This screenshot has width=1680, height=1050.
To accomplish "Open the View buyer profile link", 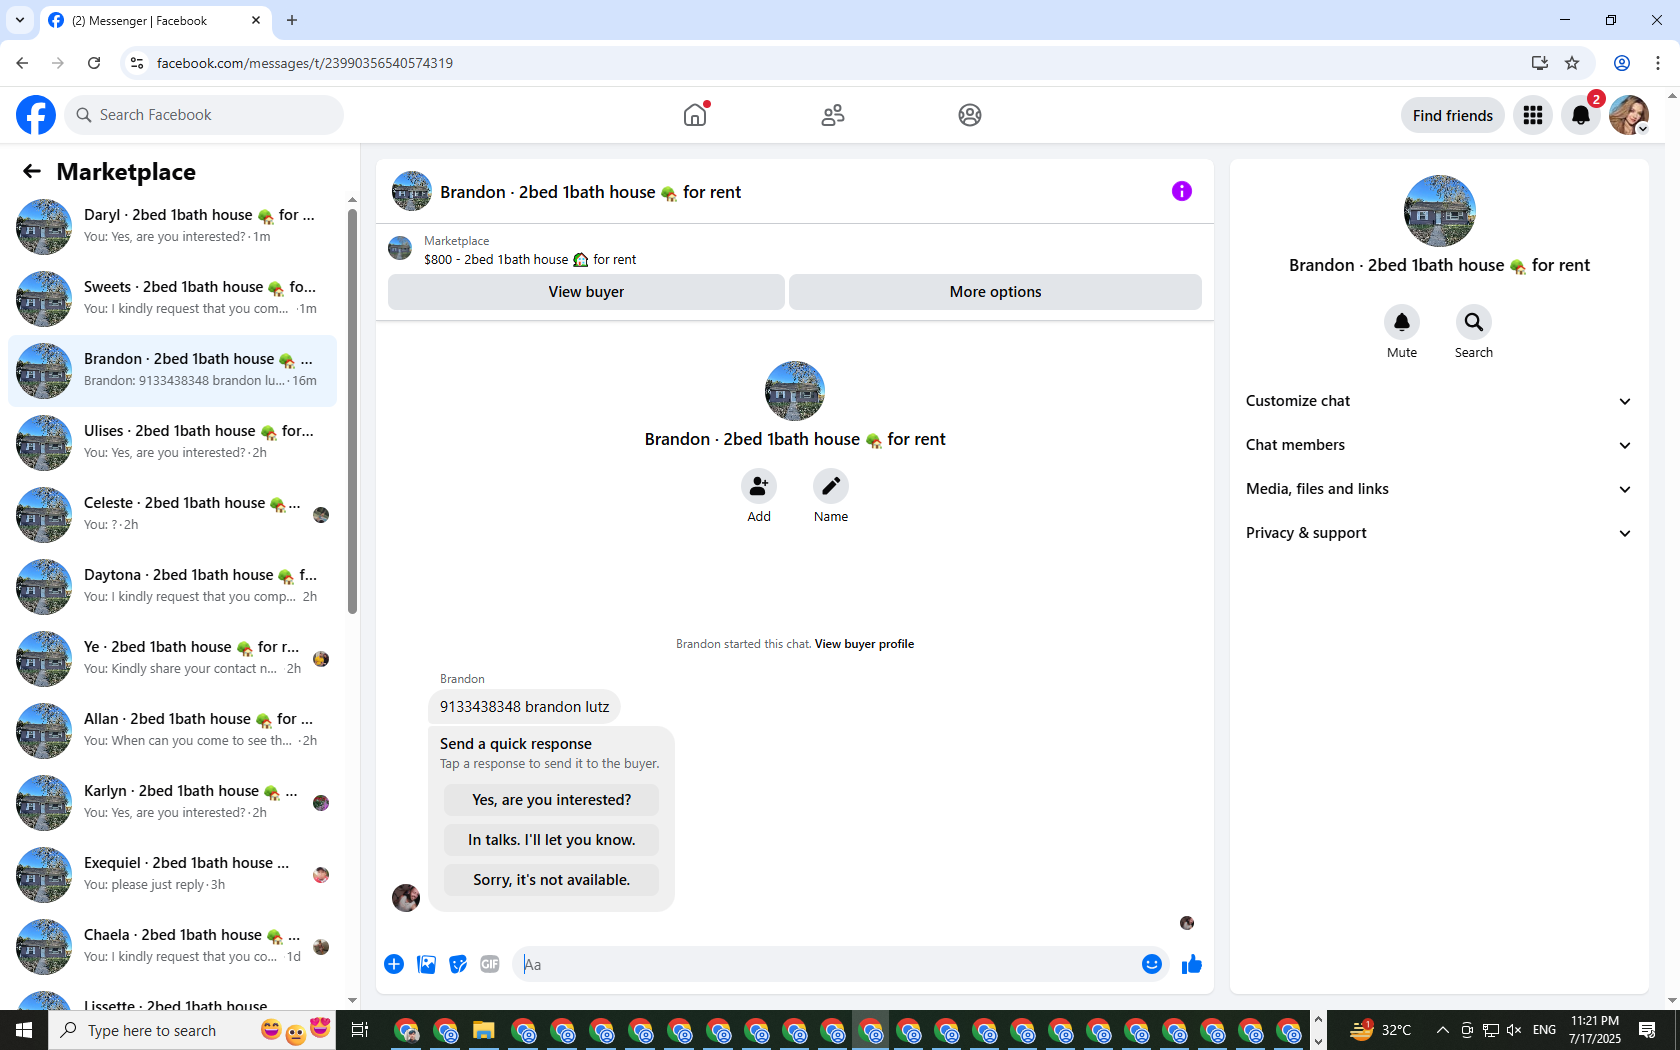I will click(864, 644).
